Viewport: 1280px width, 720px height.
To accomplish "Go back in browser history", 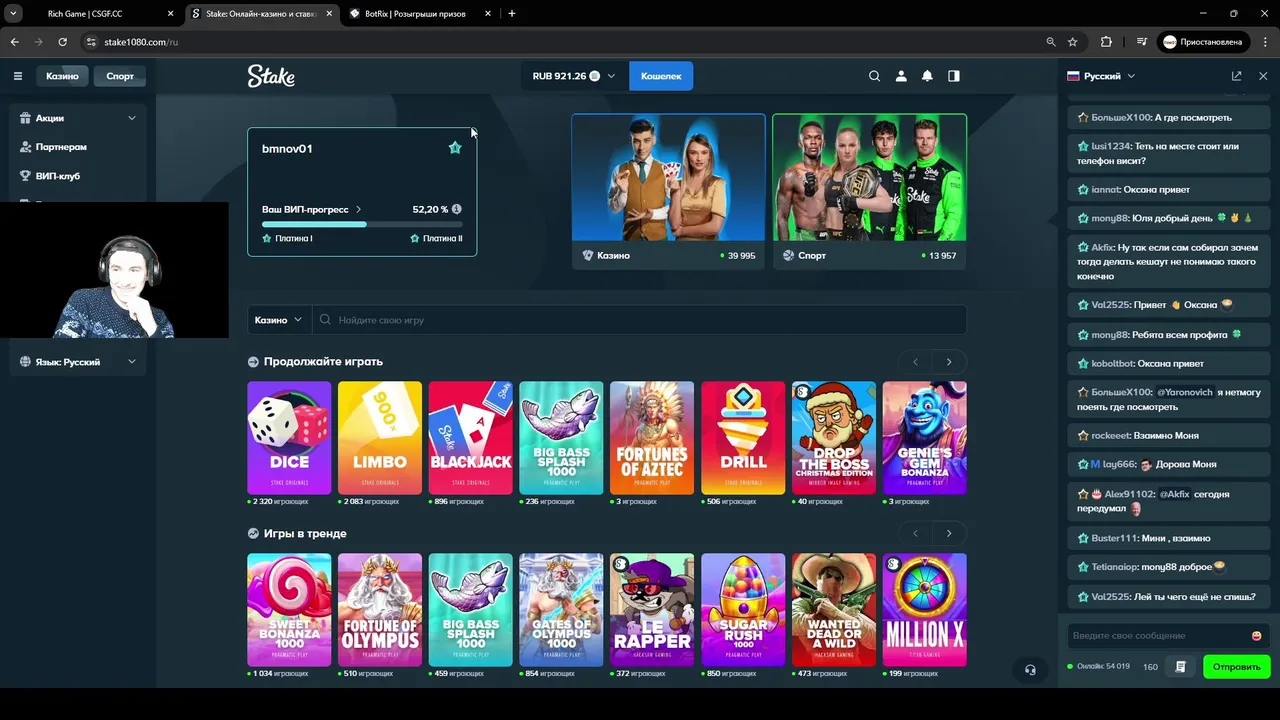I will 15,42.
